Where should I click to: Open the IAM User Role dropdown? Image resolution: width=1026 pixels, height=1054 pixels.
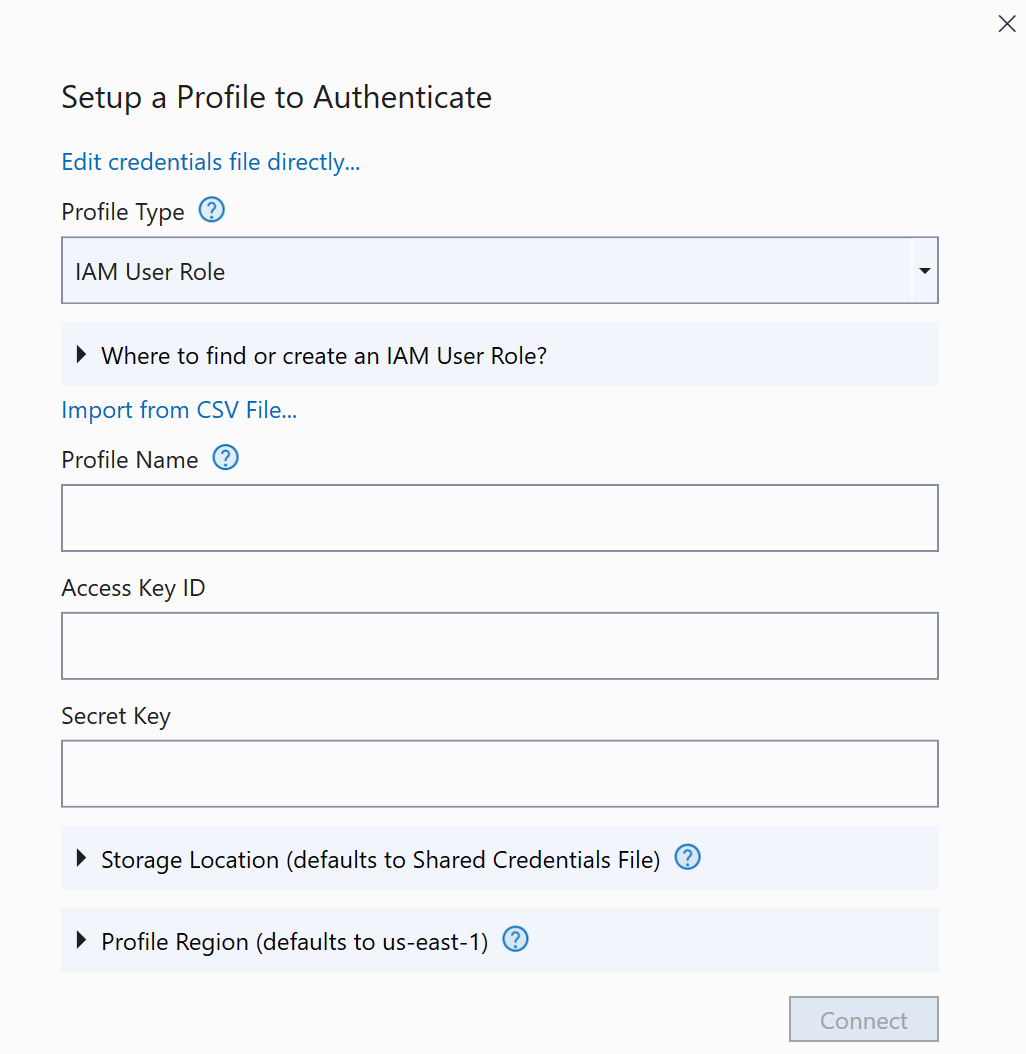(x=925, y=271)
